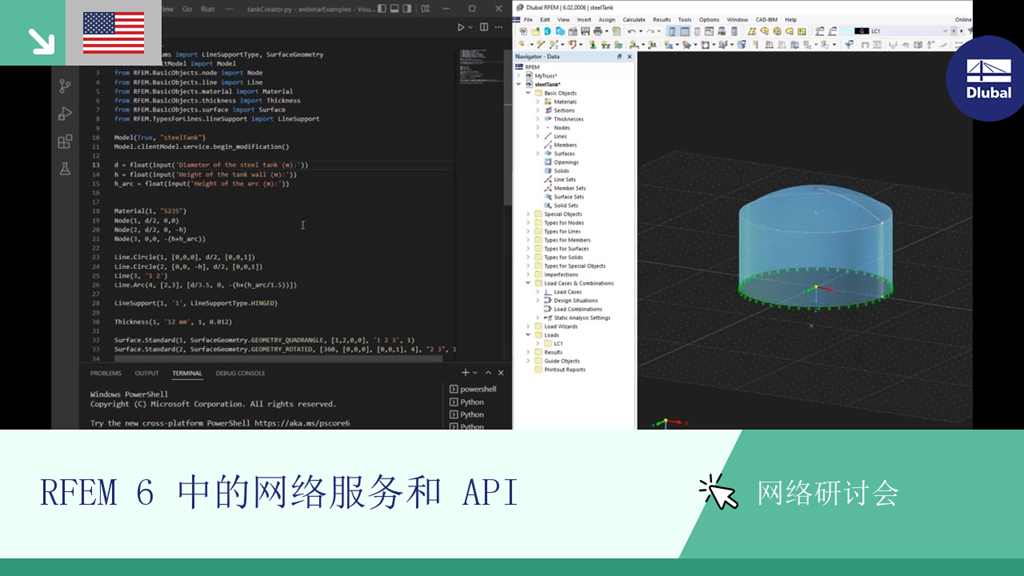
Task: Open a new model via RFEM New icon
Action: point(522,31)
